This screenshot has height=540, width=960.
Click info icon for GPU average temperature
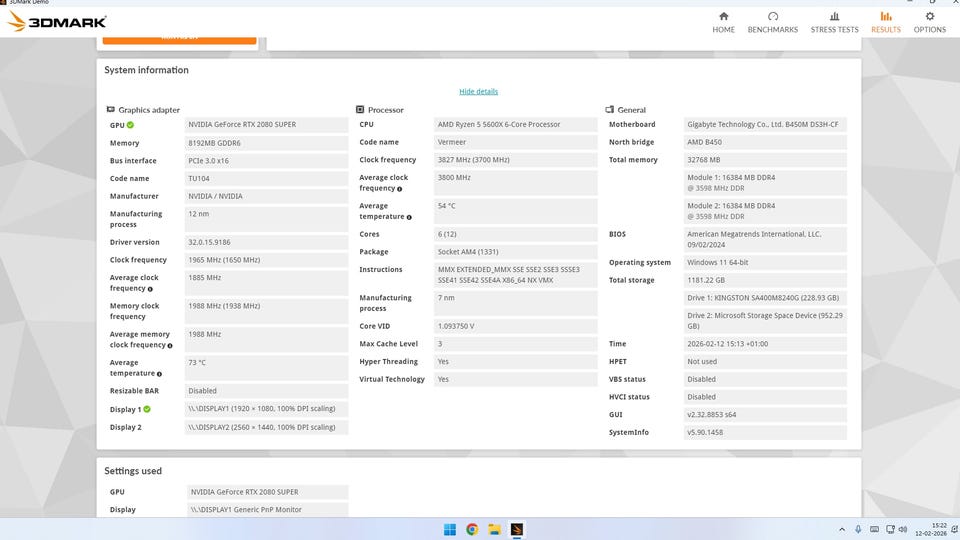[x=159, y=373]
